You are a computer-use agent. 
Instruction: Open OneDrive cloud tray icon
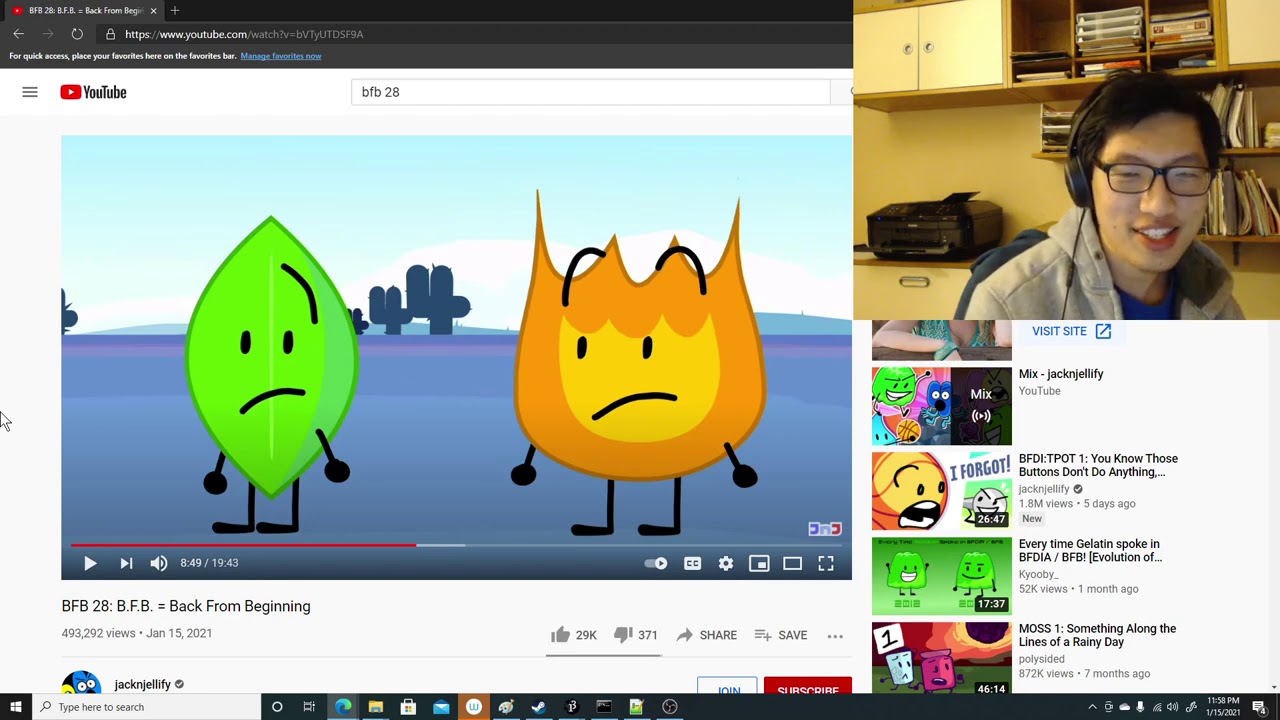click(1124, 707)
